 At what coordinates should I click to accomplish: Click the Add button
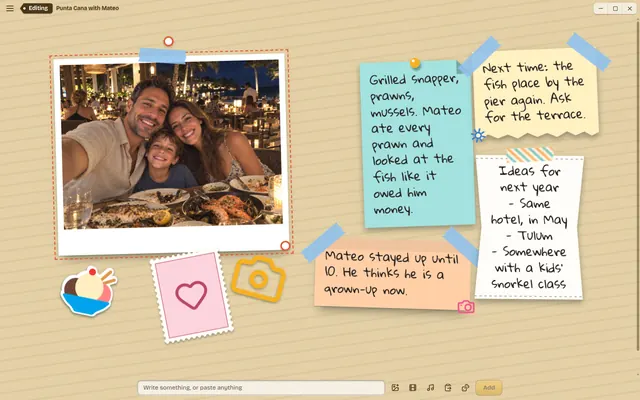point(489,388)
